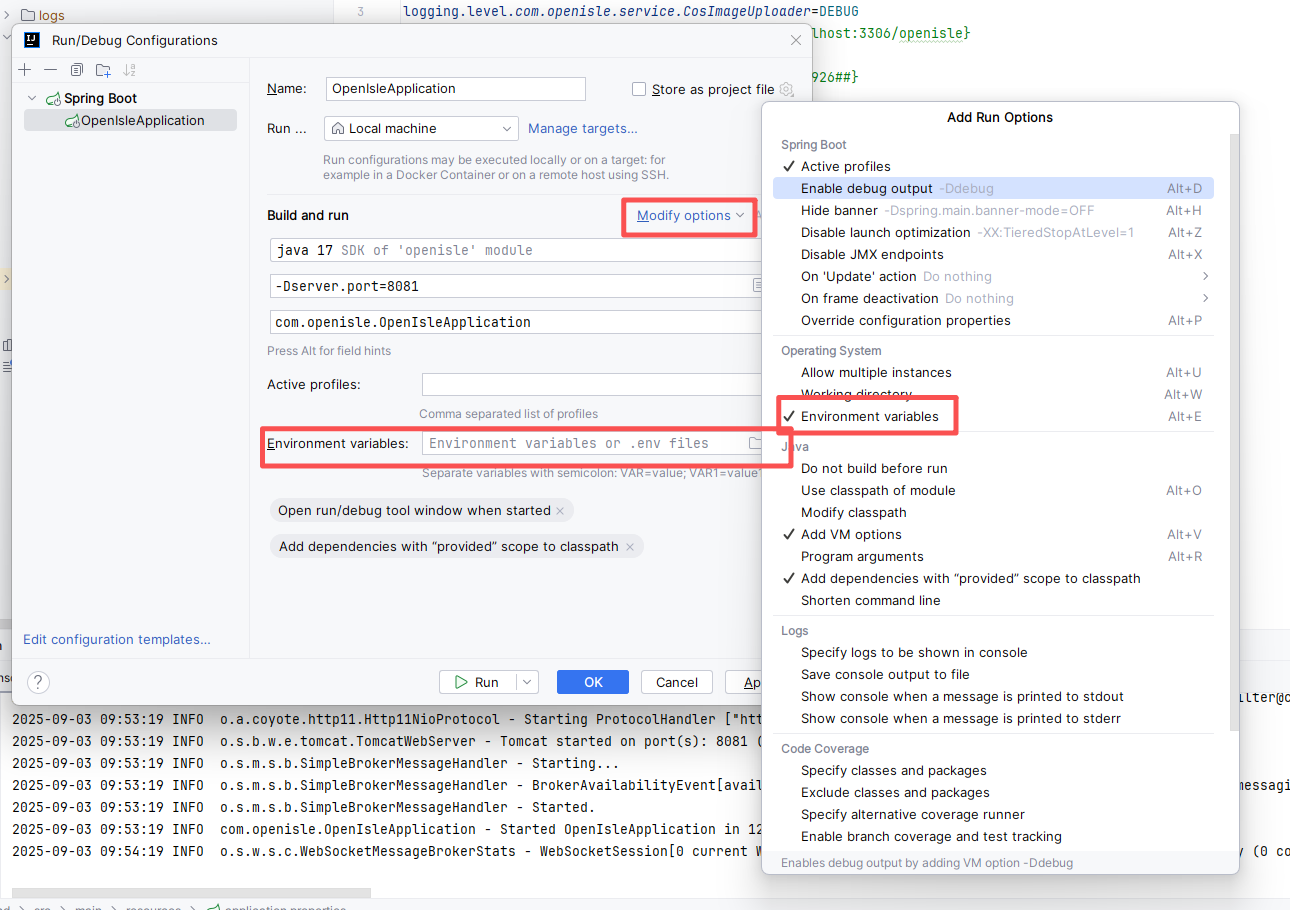
Task: Choose Shorten command line option
Action: (870, 600)
